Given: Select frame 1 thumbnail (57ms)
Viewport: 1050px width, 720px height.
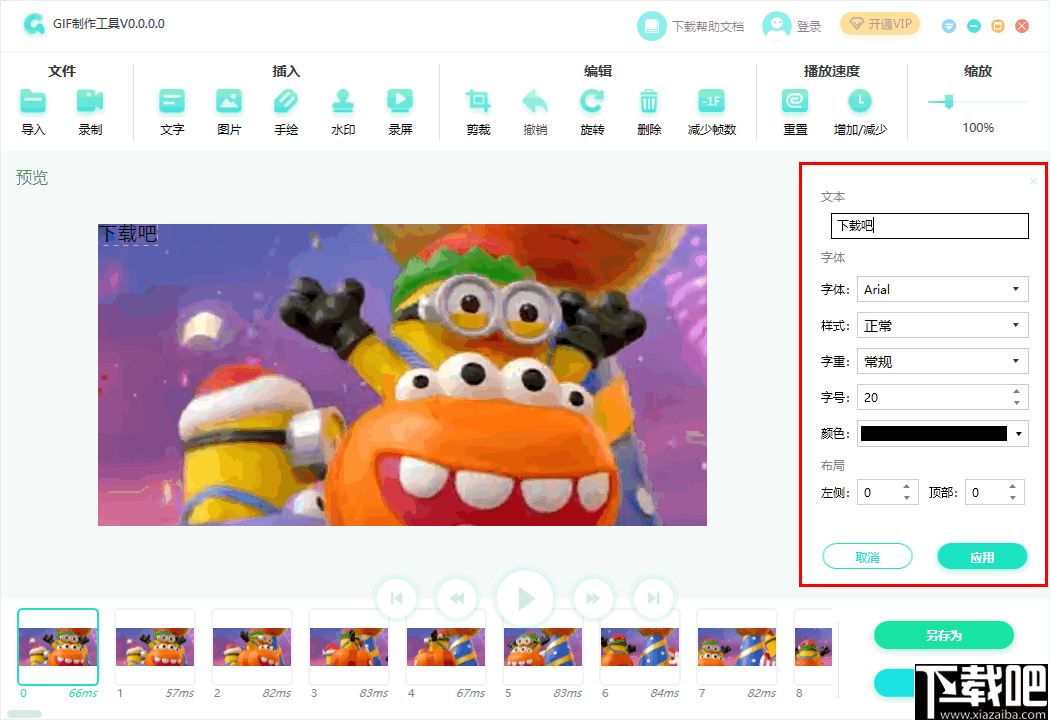Looking at the screenshot, I should tap(155, 647).
